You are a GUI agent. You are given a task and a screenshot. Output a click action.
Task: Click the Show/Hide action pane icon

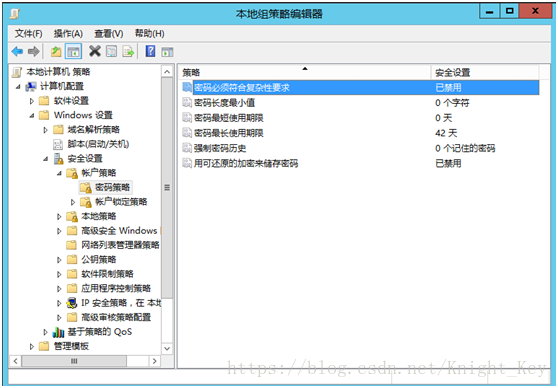coord(167,52)
